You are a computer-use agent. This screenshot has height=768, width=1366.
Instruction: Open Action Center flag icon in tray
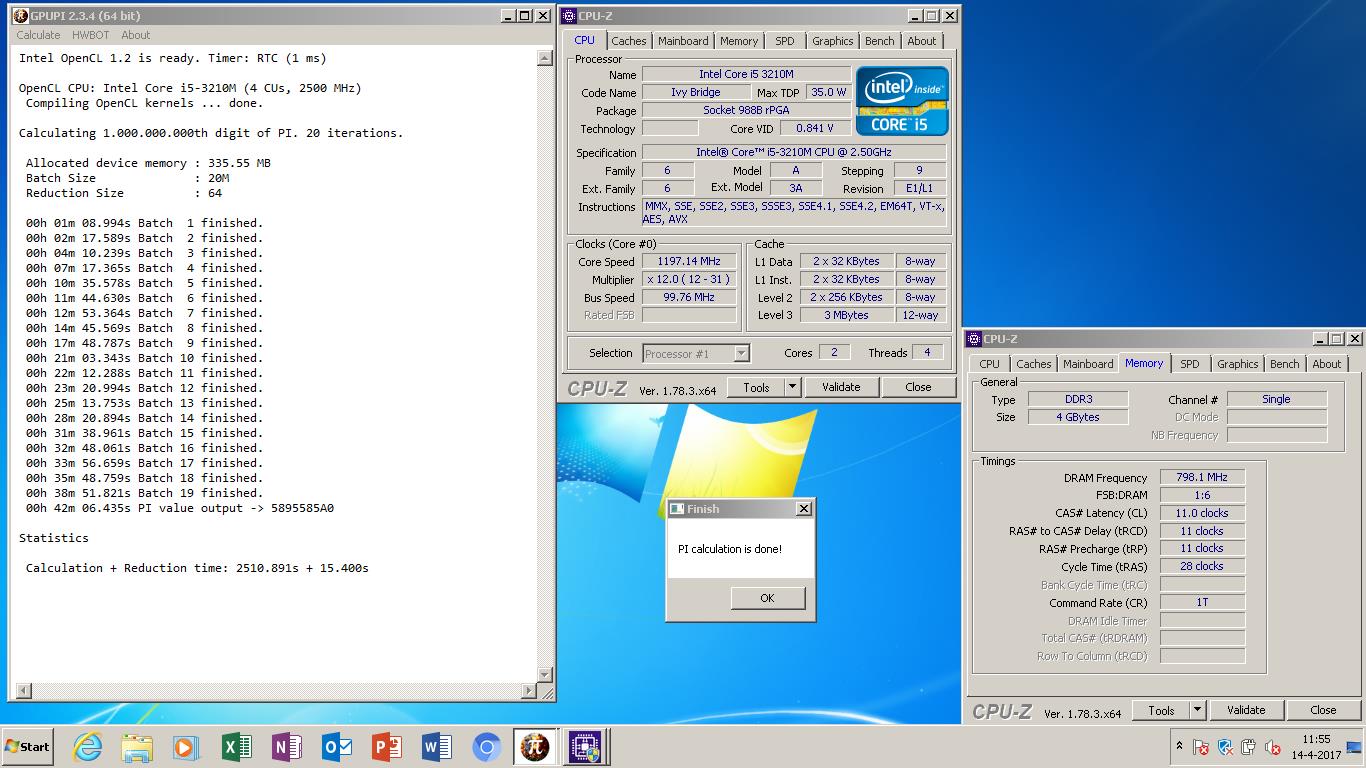point(1202,747)
